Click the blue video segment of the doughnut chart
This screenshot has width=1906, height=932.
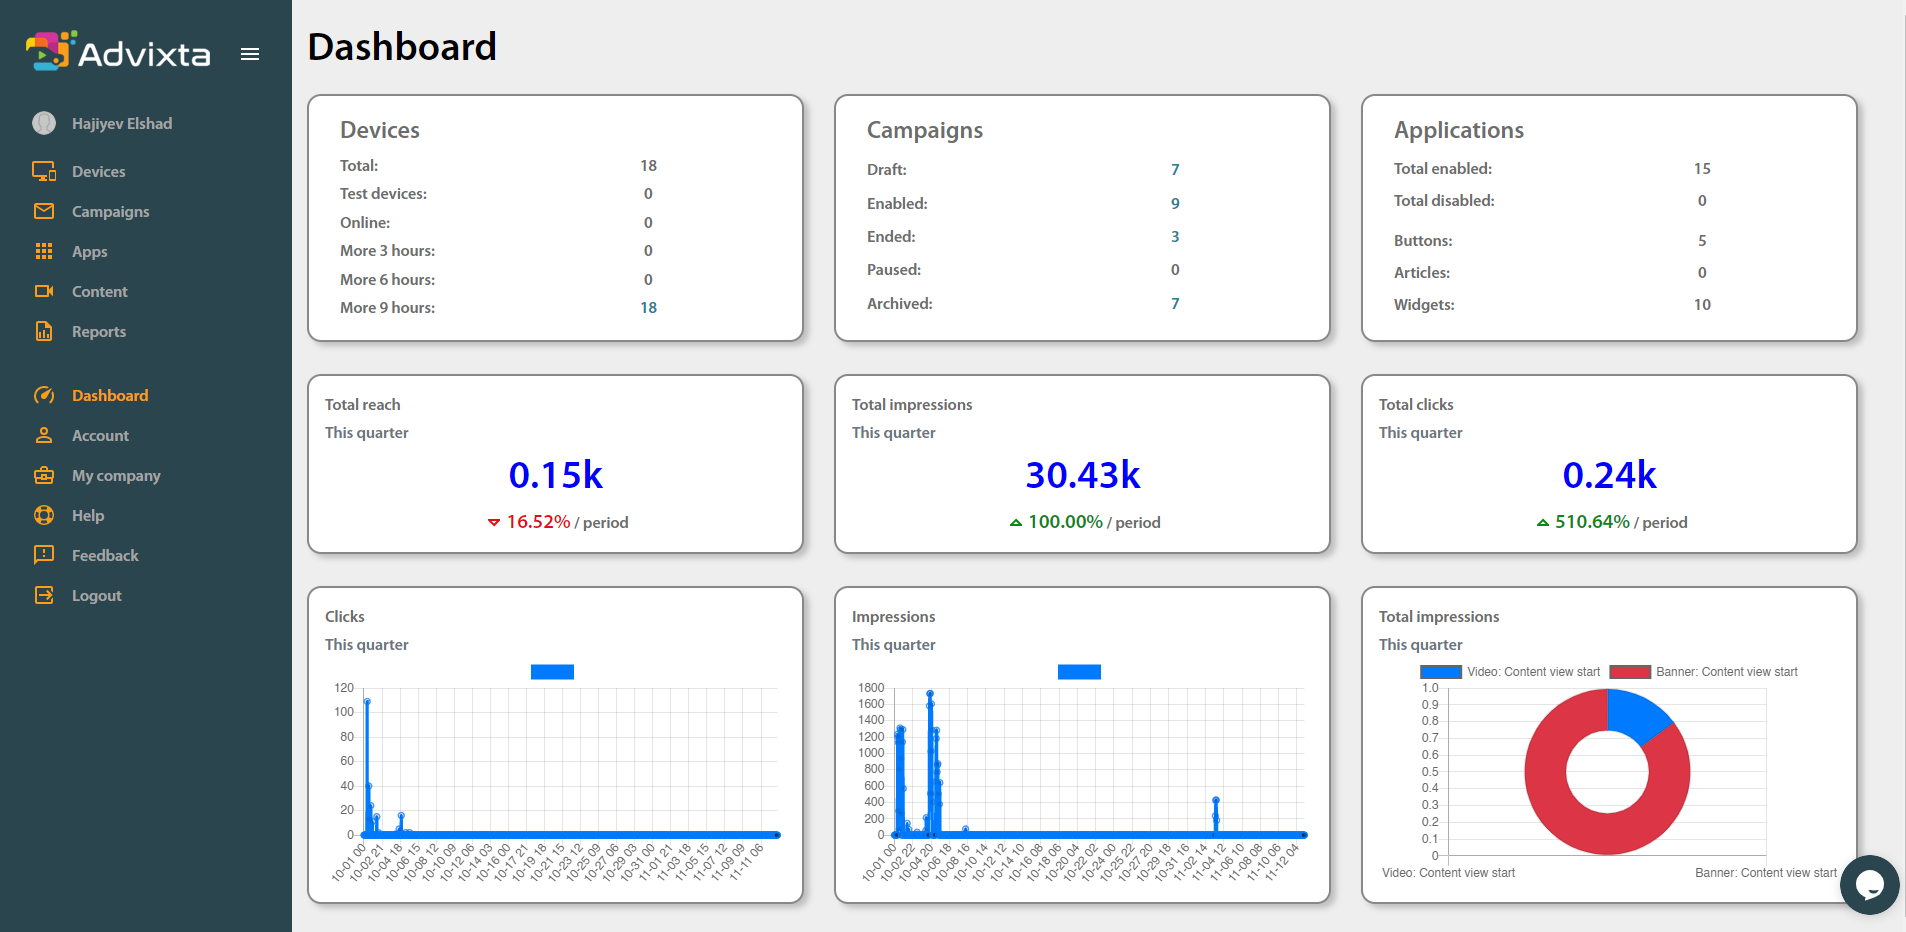(1635, 713)
